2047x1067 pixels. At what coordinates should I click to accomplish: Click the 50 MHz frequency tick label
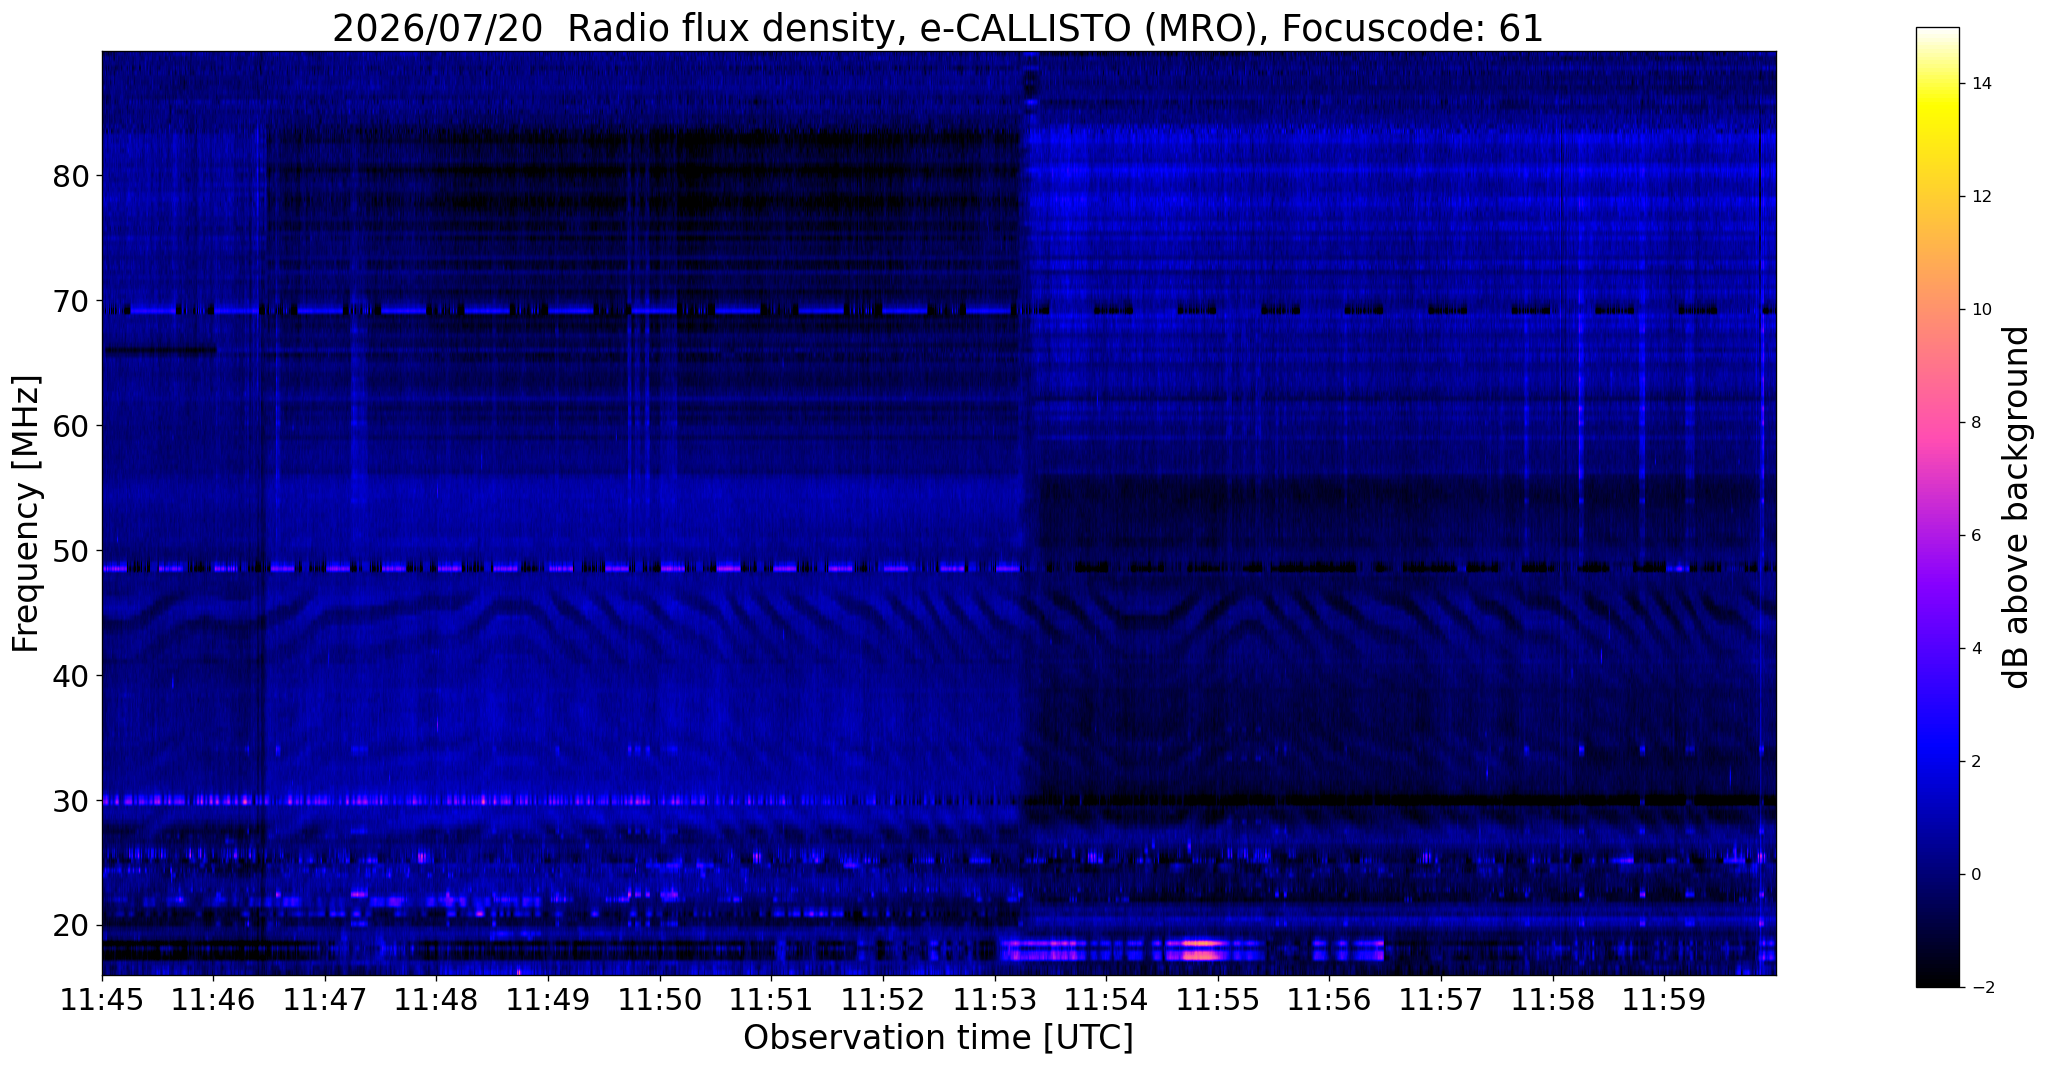click(x=71, y=551)
